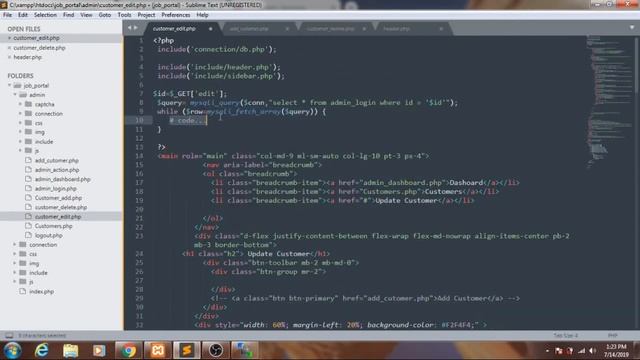The height and width of the screenshot is (360, 640).
Task: Open admin_action.php in sidebar
Action: click(x=57, y=170)
